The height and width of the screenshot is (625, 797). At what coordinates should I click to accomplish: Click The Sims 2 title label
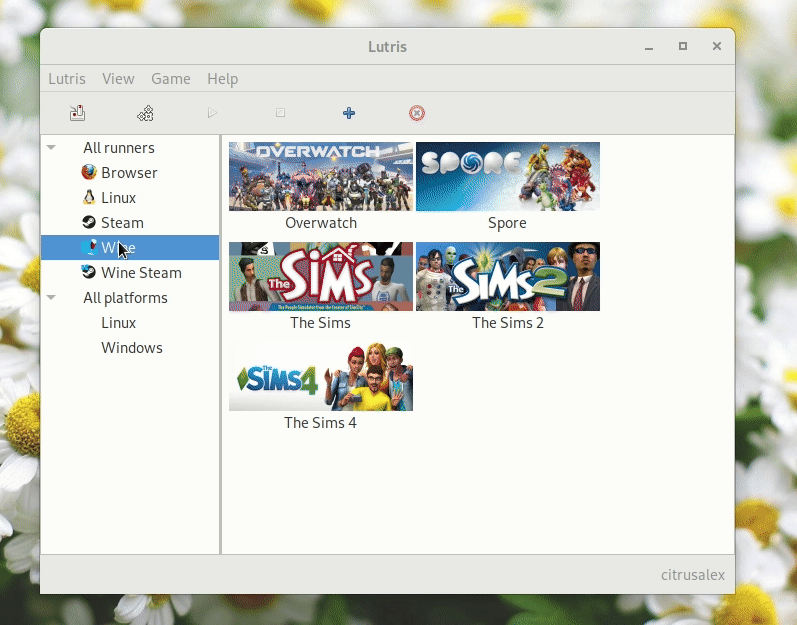pyautogui.click(x=508, y=323)
